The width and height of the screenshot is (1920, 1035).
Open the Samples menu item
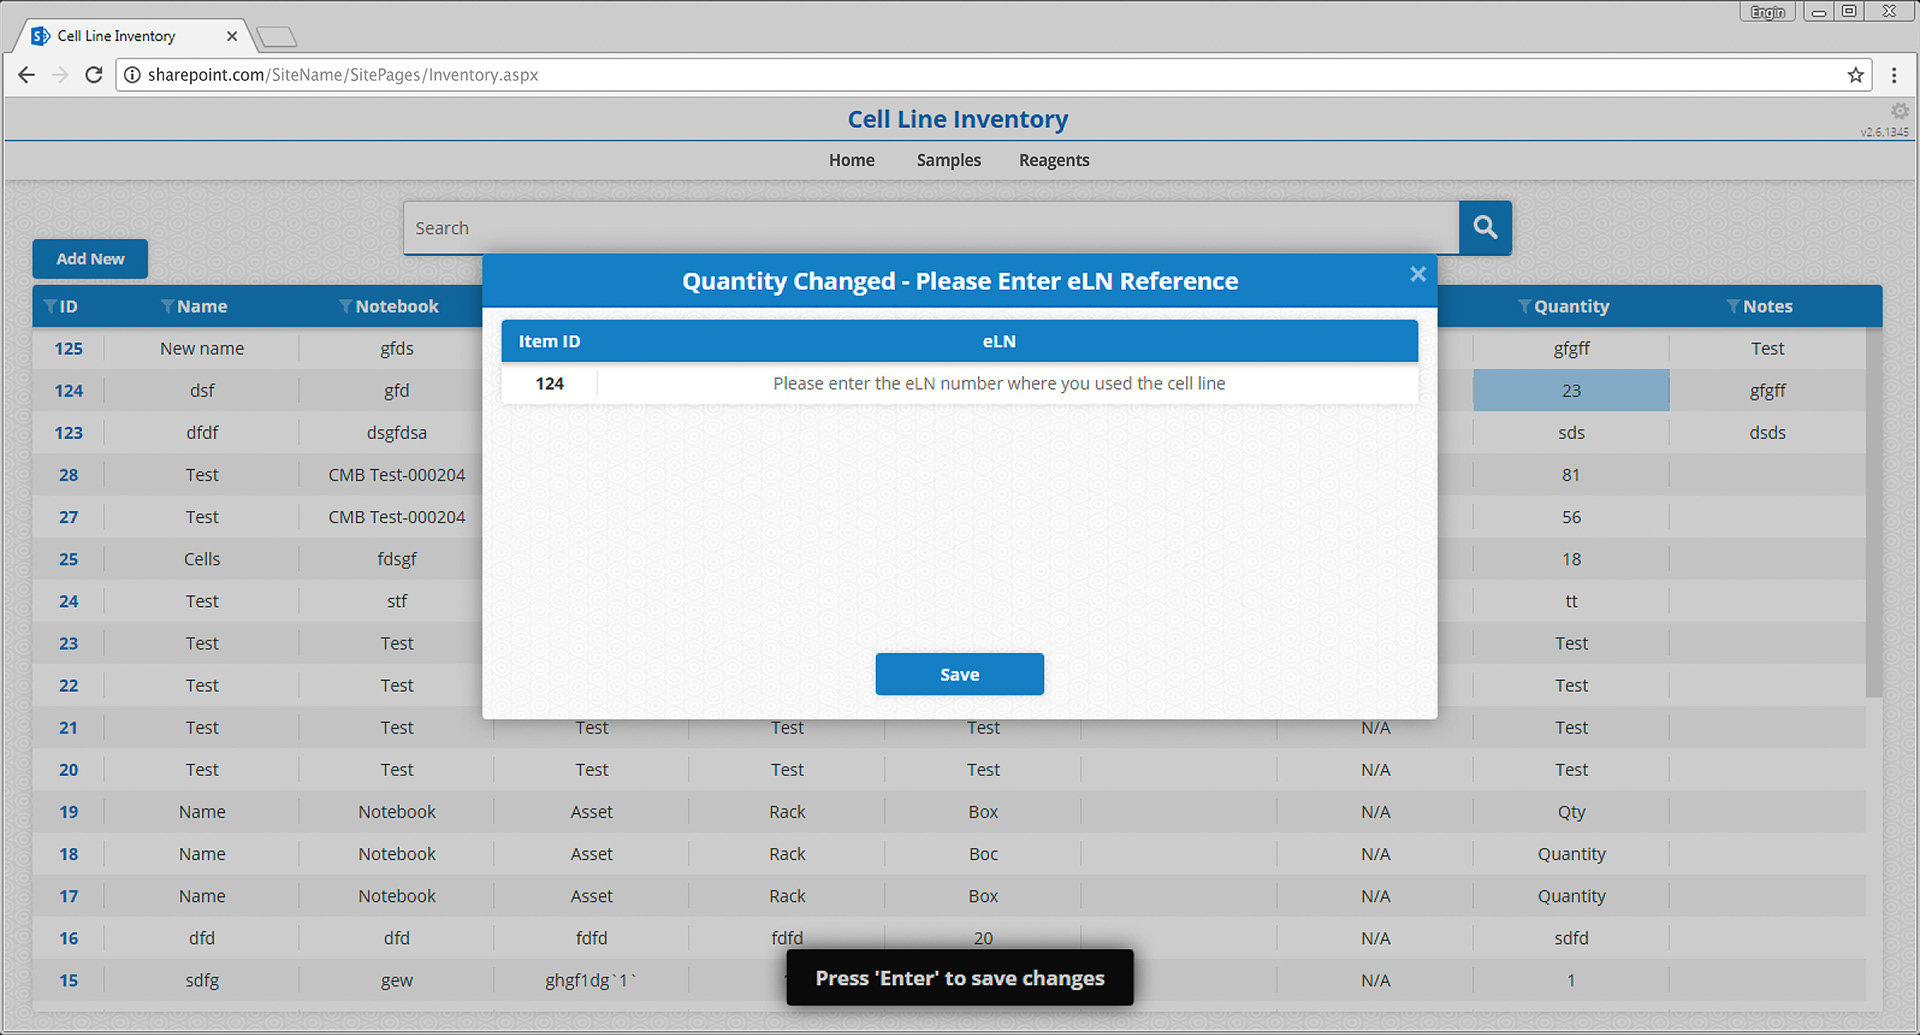coord(949,160)
